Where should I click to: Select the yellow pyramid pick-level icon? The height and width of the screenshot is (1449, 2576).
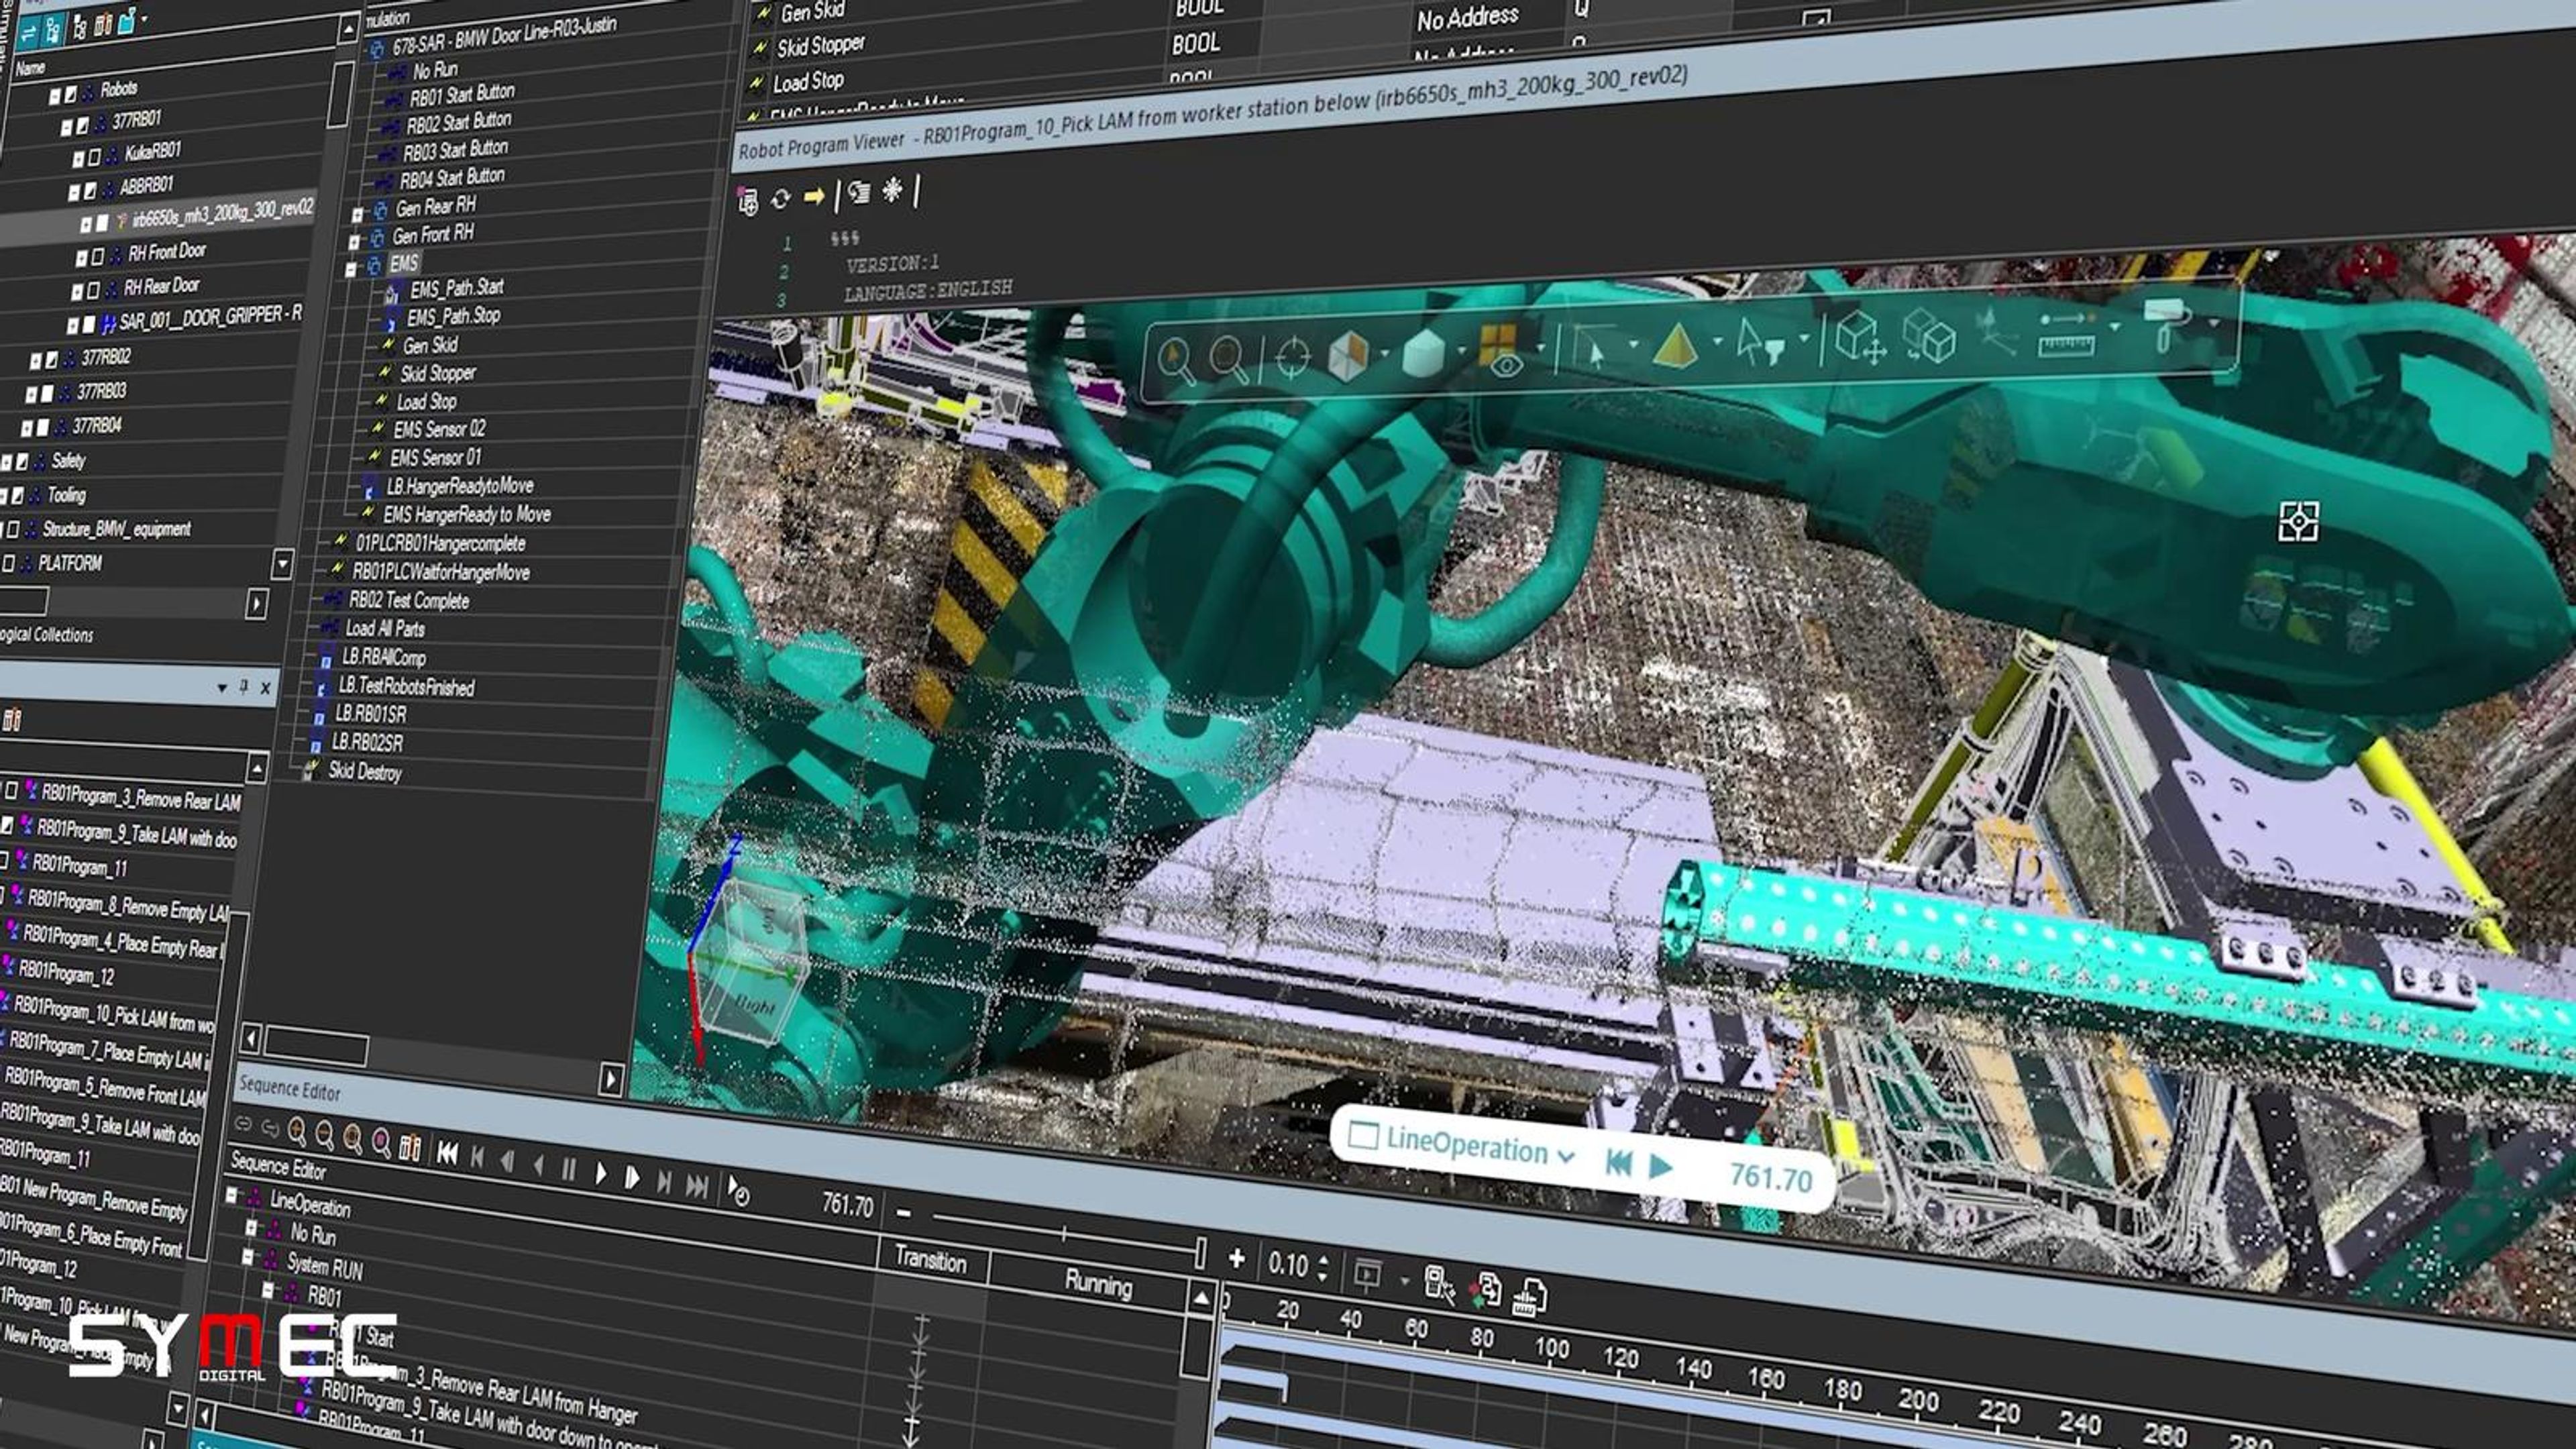tap(1676, 347)
